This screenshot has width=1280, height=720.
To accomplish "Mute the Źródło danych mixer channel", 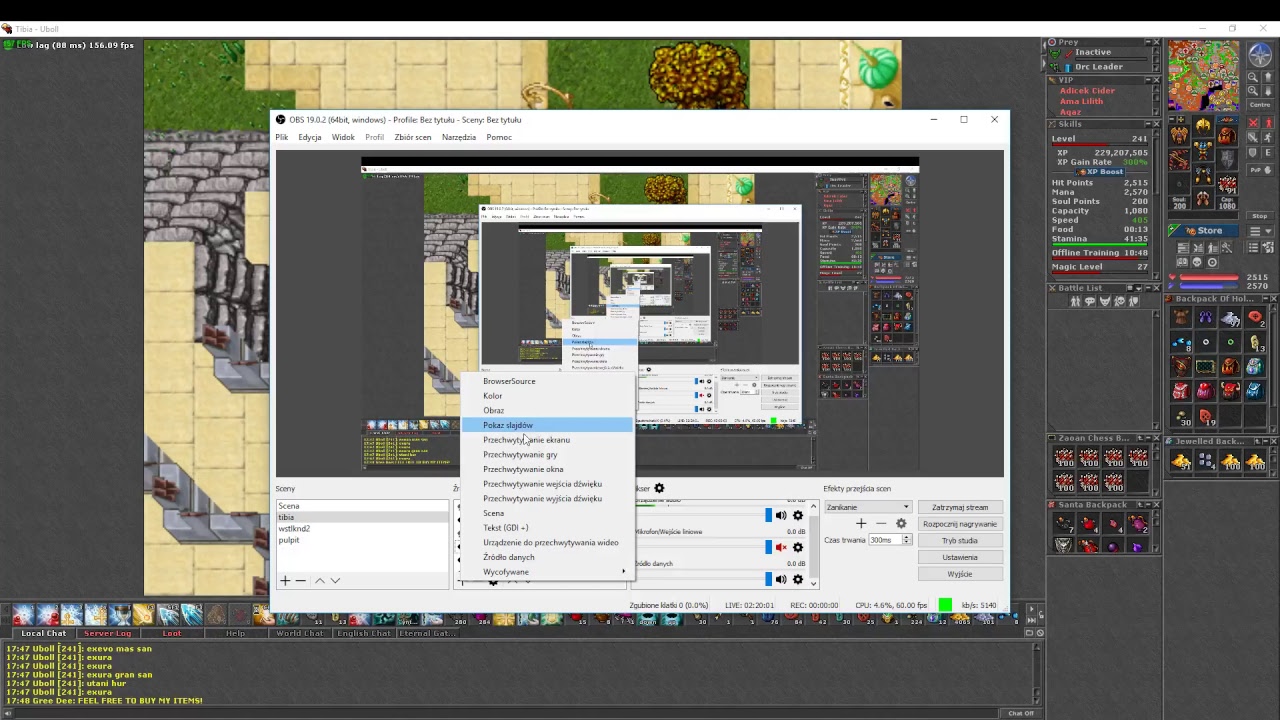I will pos(781,579).
